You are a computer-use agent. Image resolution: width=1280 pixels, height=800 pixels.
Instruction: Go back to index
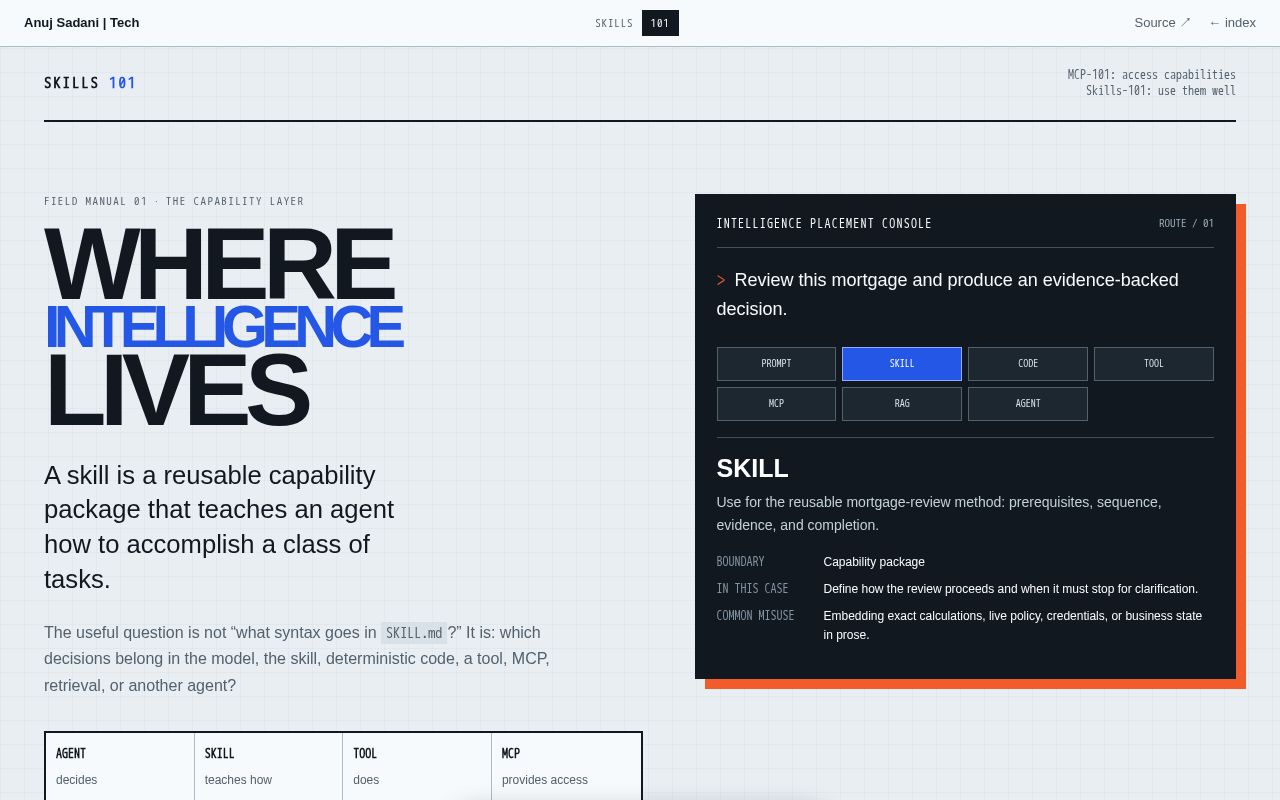coord(1232,23)
